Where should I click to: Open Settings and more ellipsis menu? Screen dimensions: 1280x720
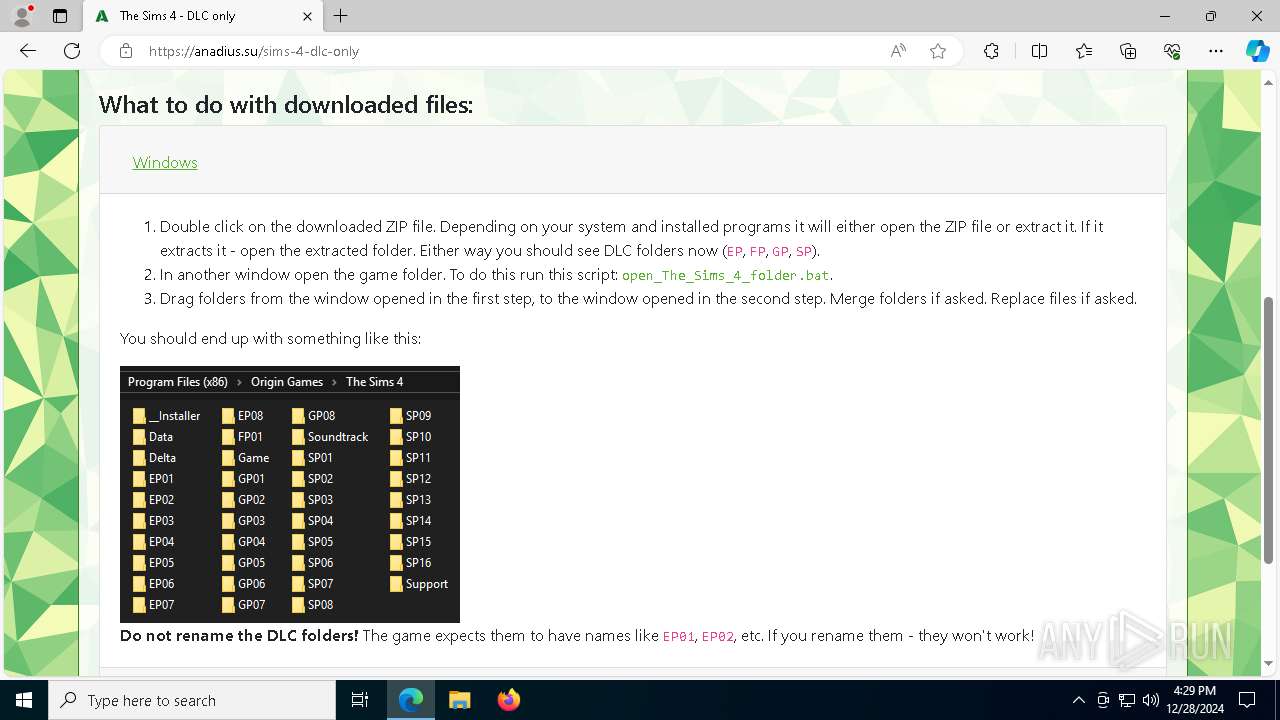[x=1216, y=51]
